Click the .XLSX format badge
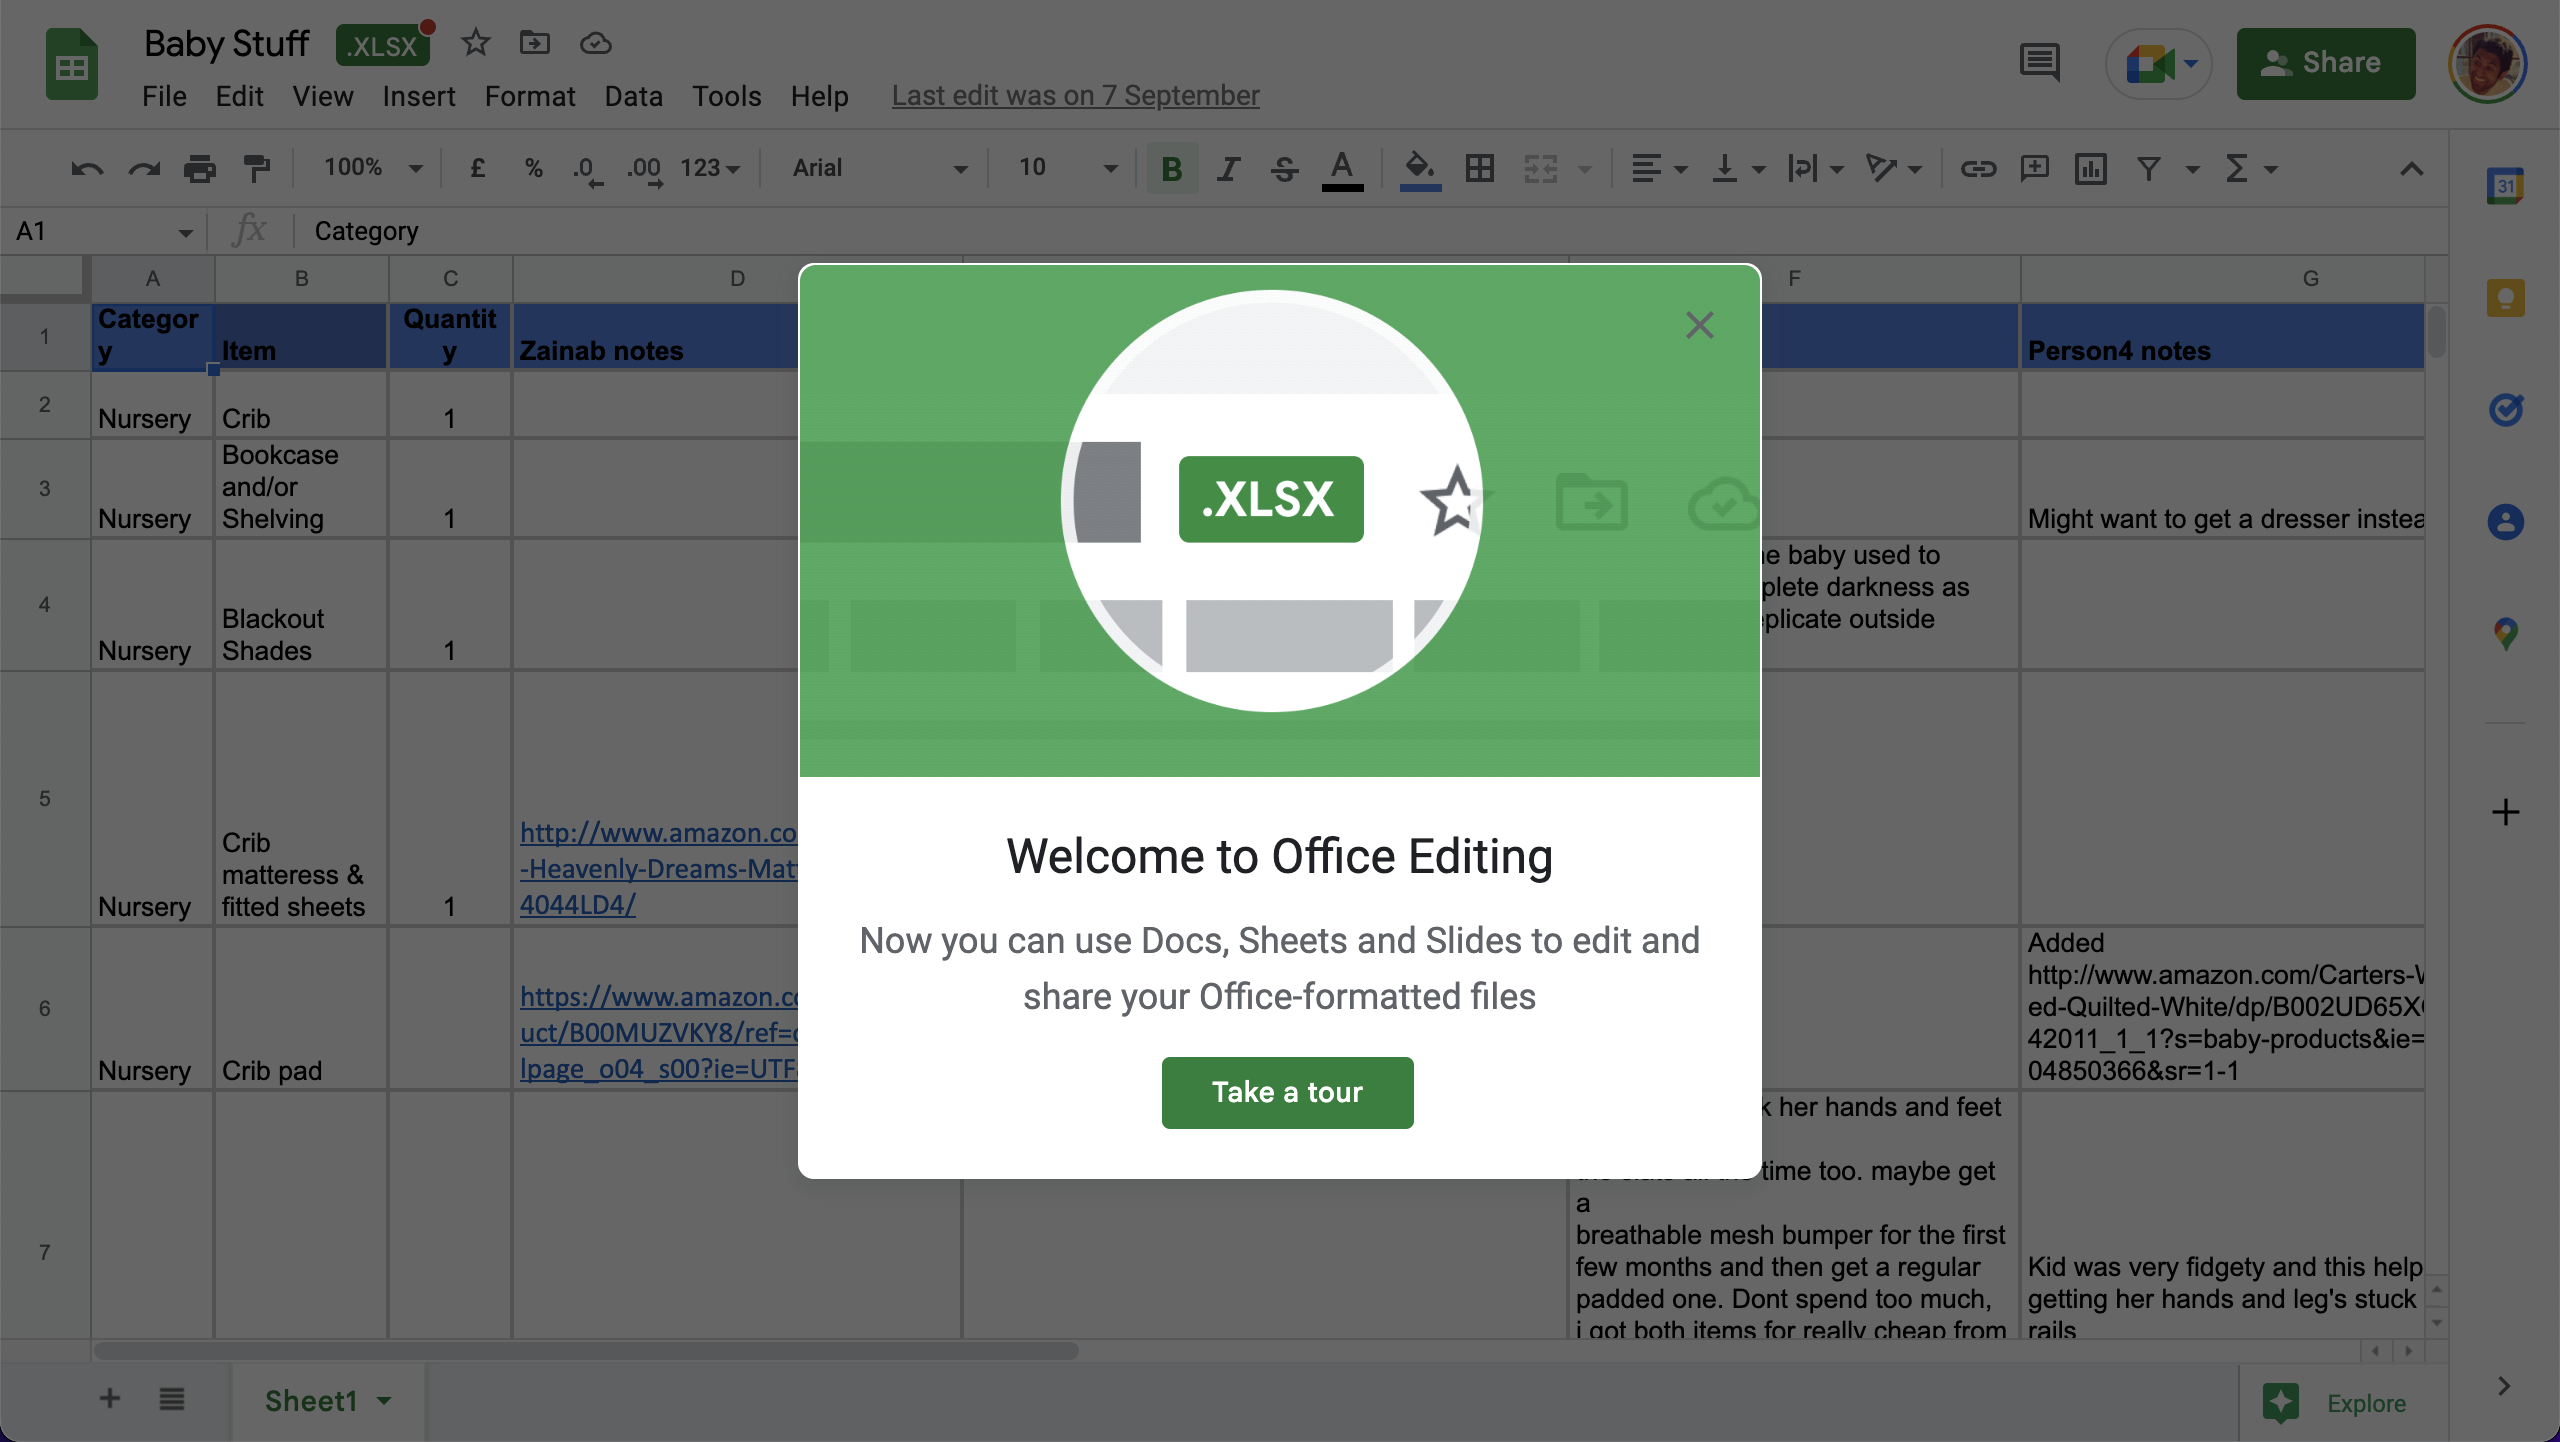2560x1442 pixels. pyautogui.click(x=383, y=45)
